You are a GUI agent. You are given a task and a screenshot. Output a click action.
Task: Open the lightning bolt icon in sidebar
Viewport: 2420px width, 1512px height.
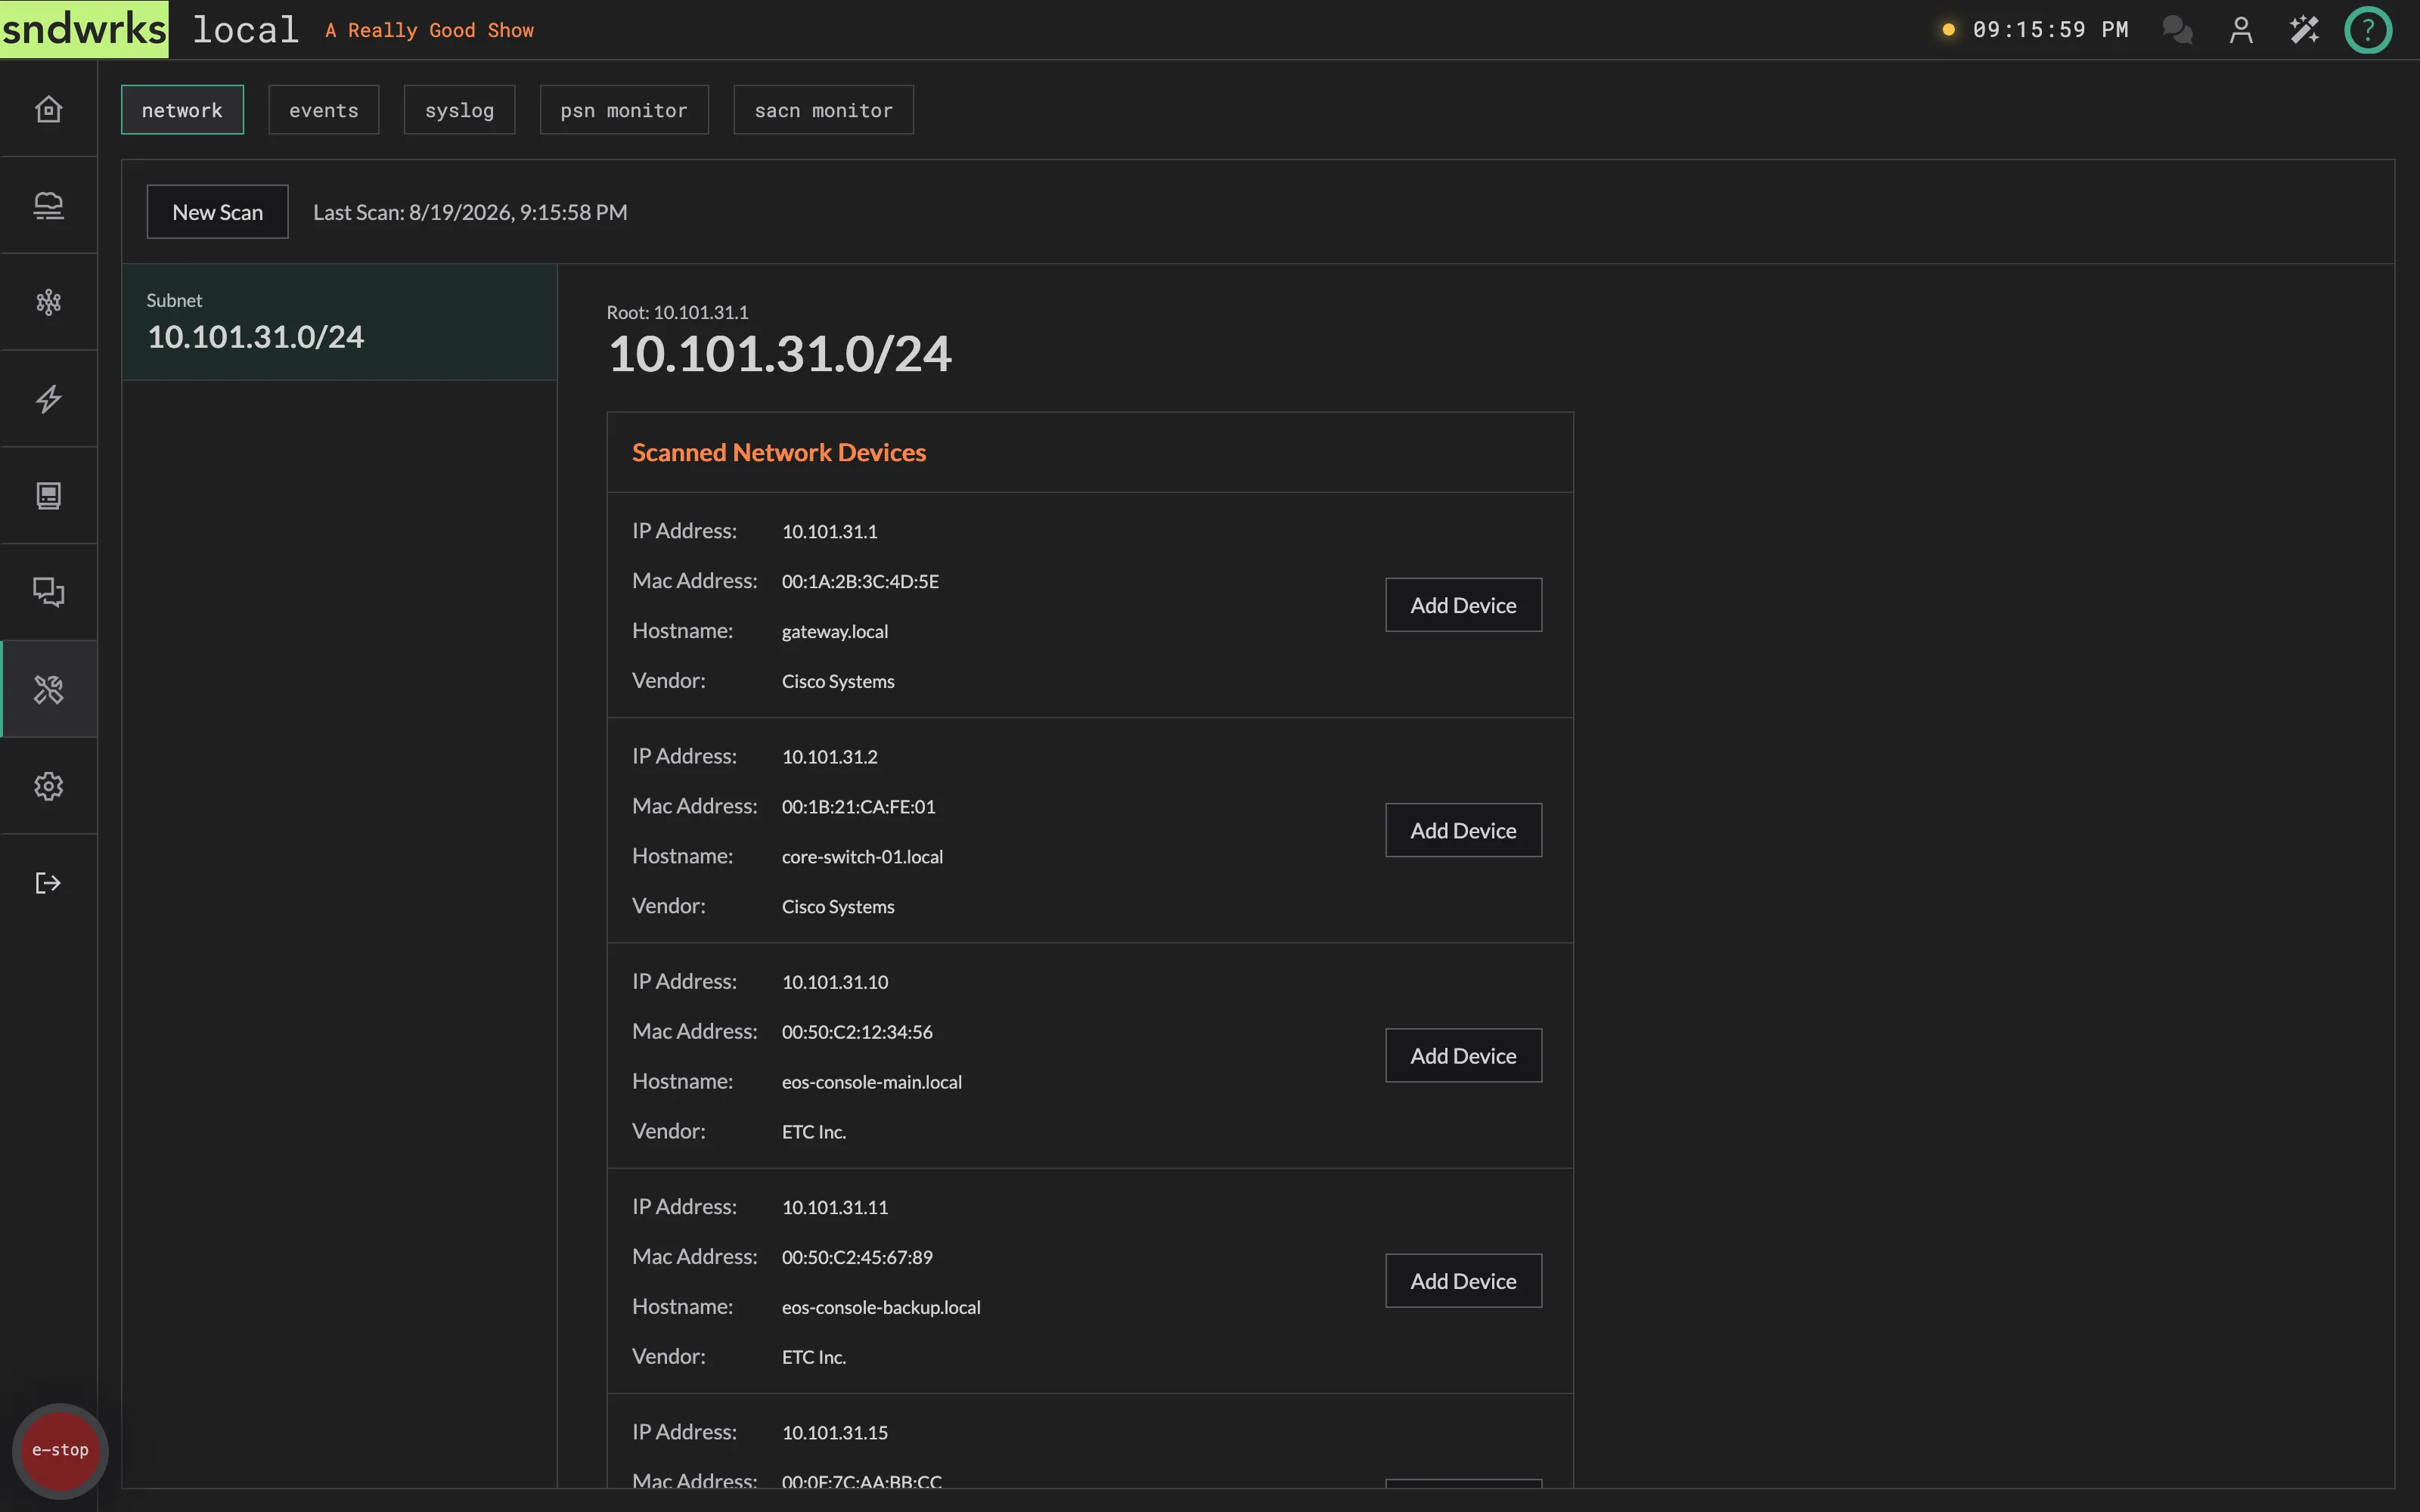48,399
